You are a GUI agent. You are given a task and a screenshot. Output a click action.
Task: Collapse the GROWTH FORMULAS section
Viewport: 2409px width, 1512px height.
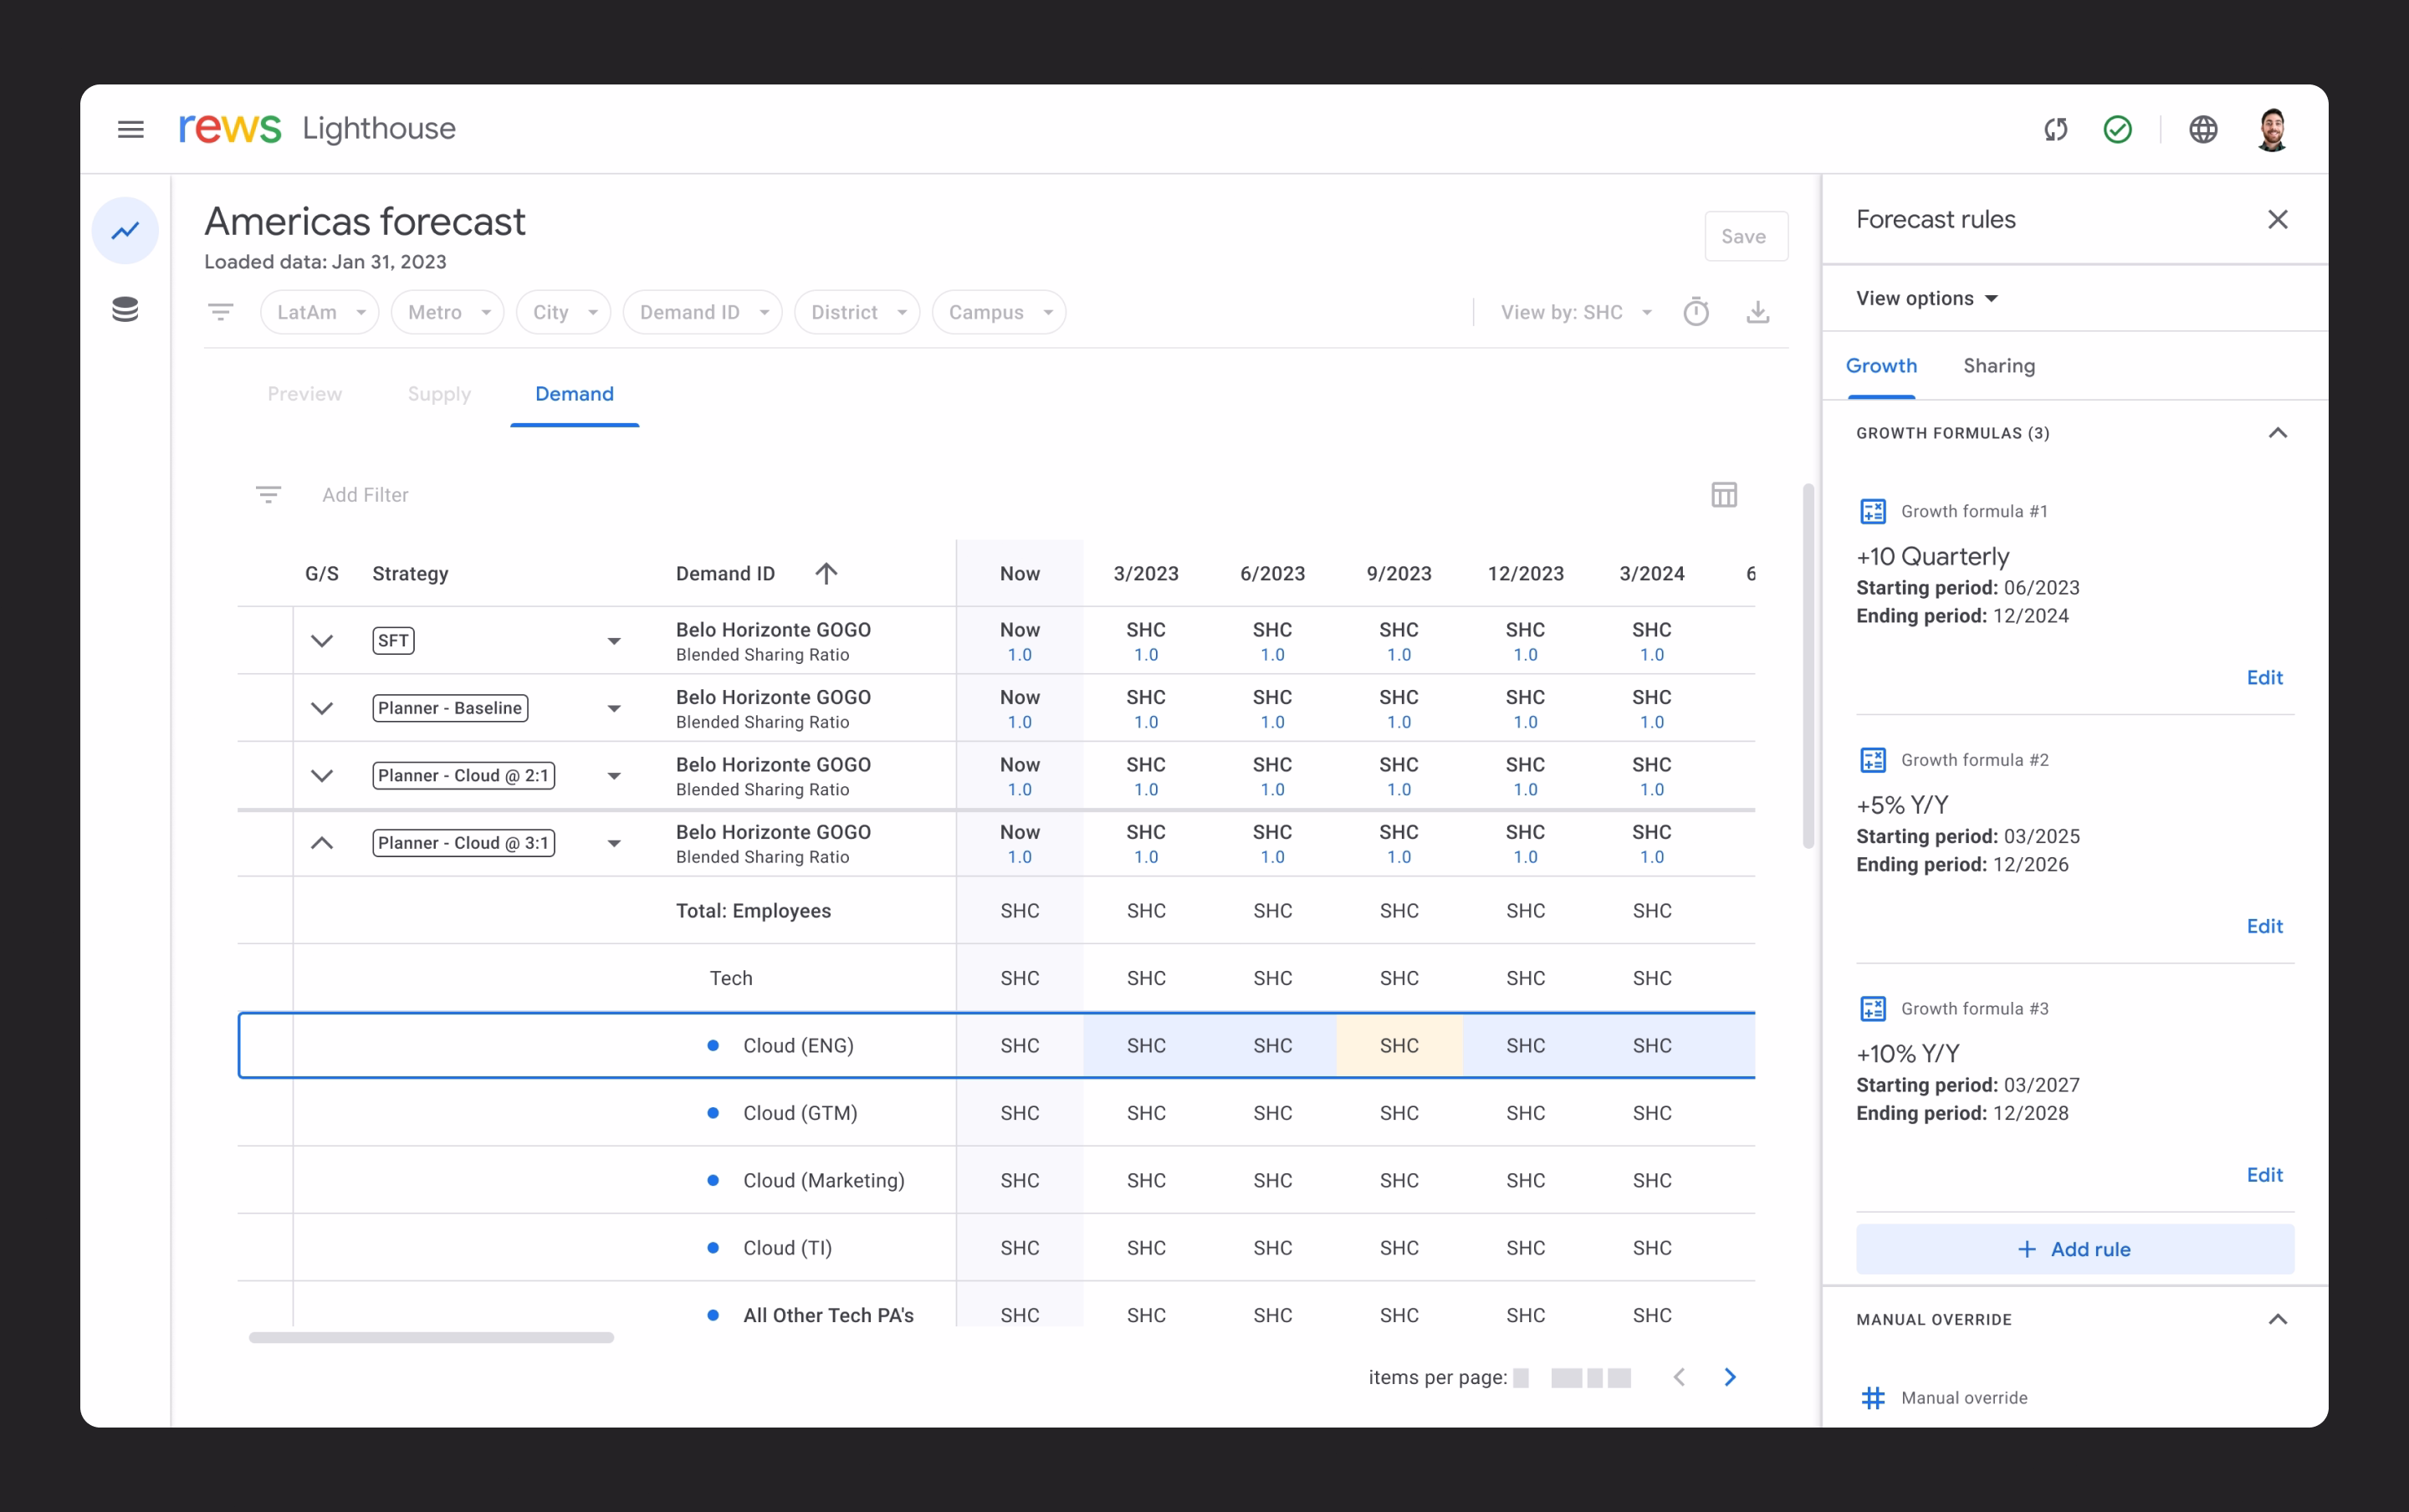[2277, 432]
